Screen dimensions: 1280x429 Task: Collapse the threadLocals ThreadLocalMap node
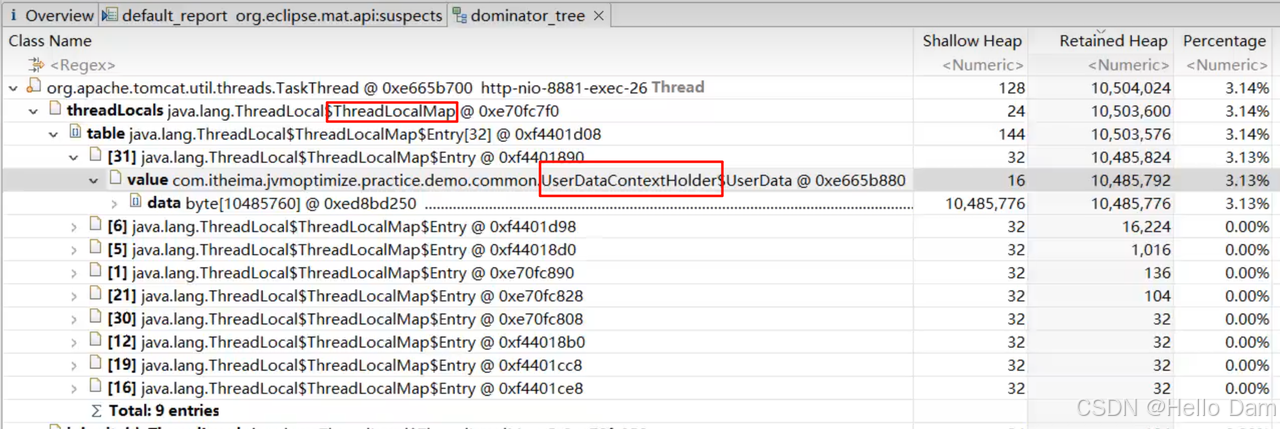34,111
